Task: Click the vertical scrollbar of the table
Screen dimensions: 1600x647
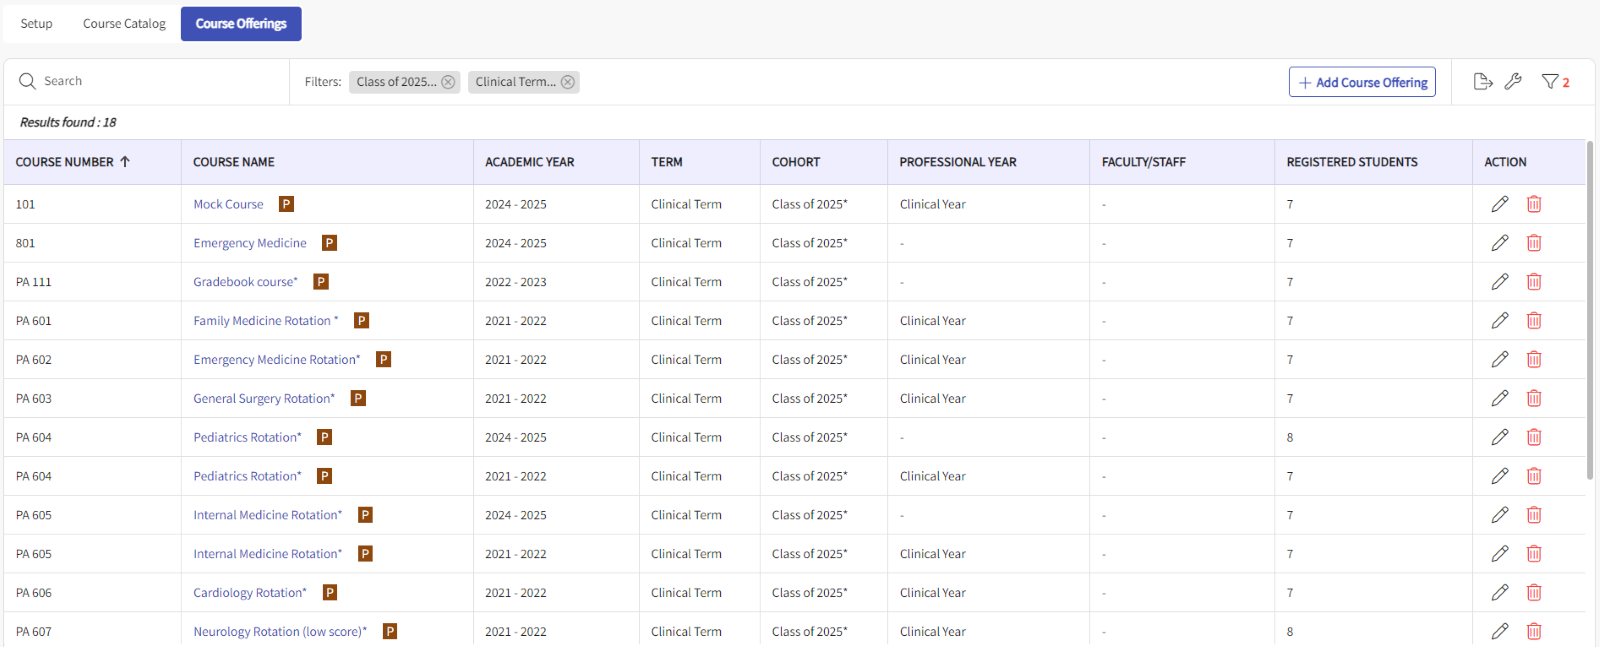Action: [1590, 310]
